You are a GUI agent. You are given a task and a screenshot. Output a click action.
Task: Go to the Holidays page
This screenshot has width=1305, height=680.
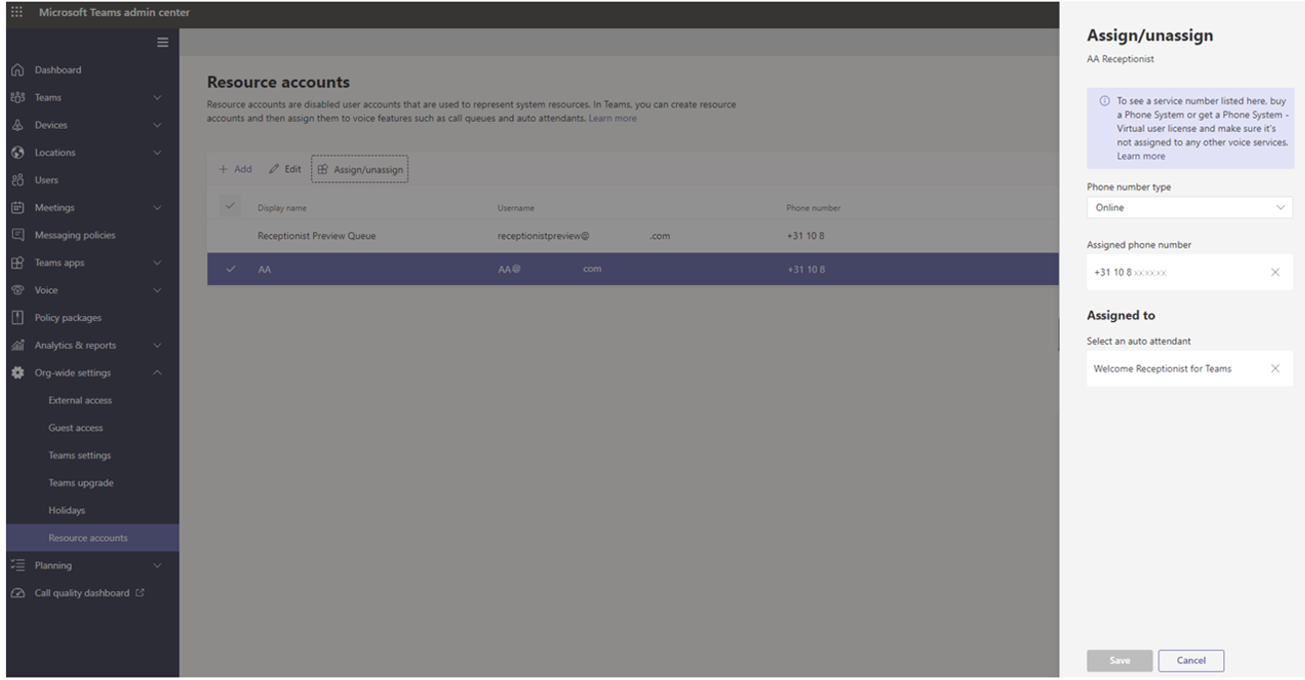pos(67,510)
